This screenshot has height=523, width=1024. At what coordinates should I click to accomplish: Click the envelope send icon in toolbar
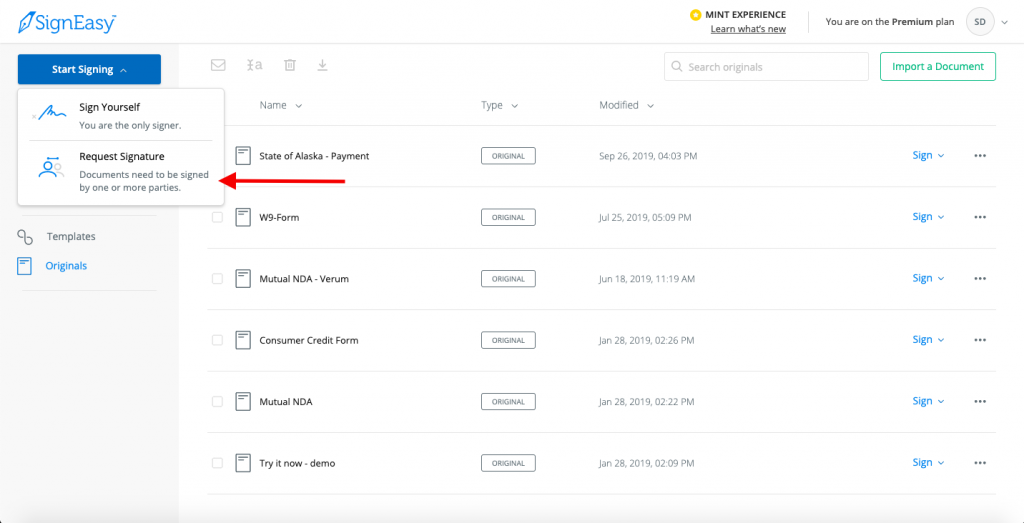[218, 65]
